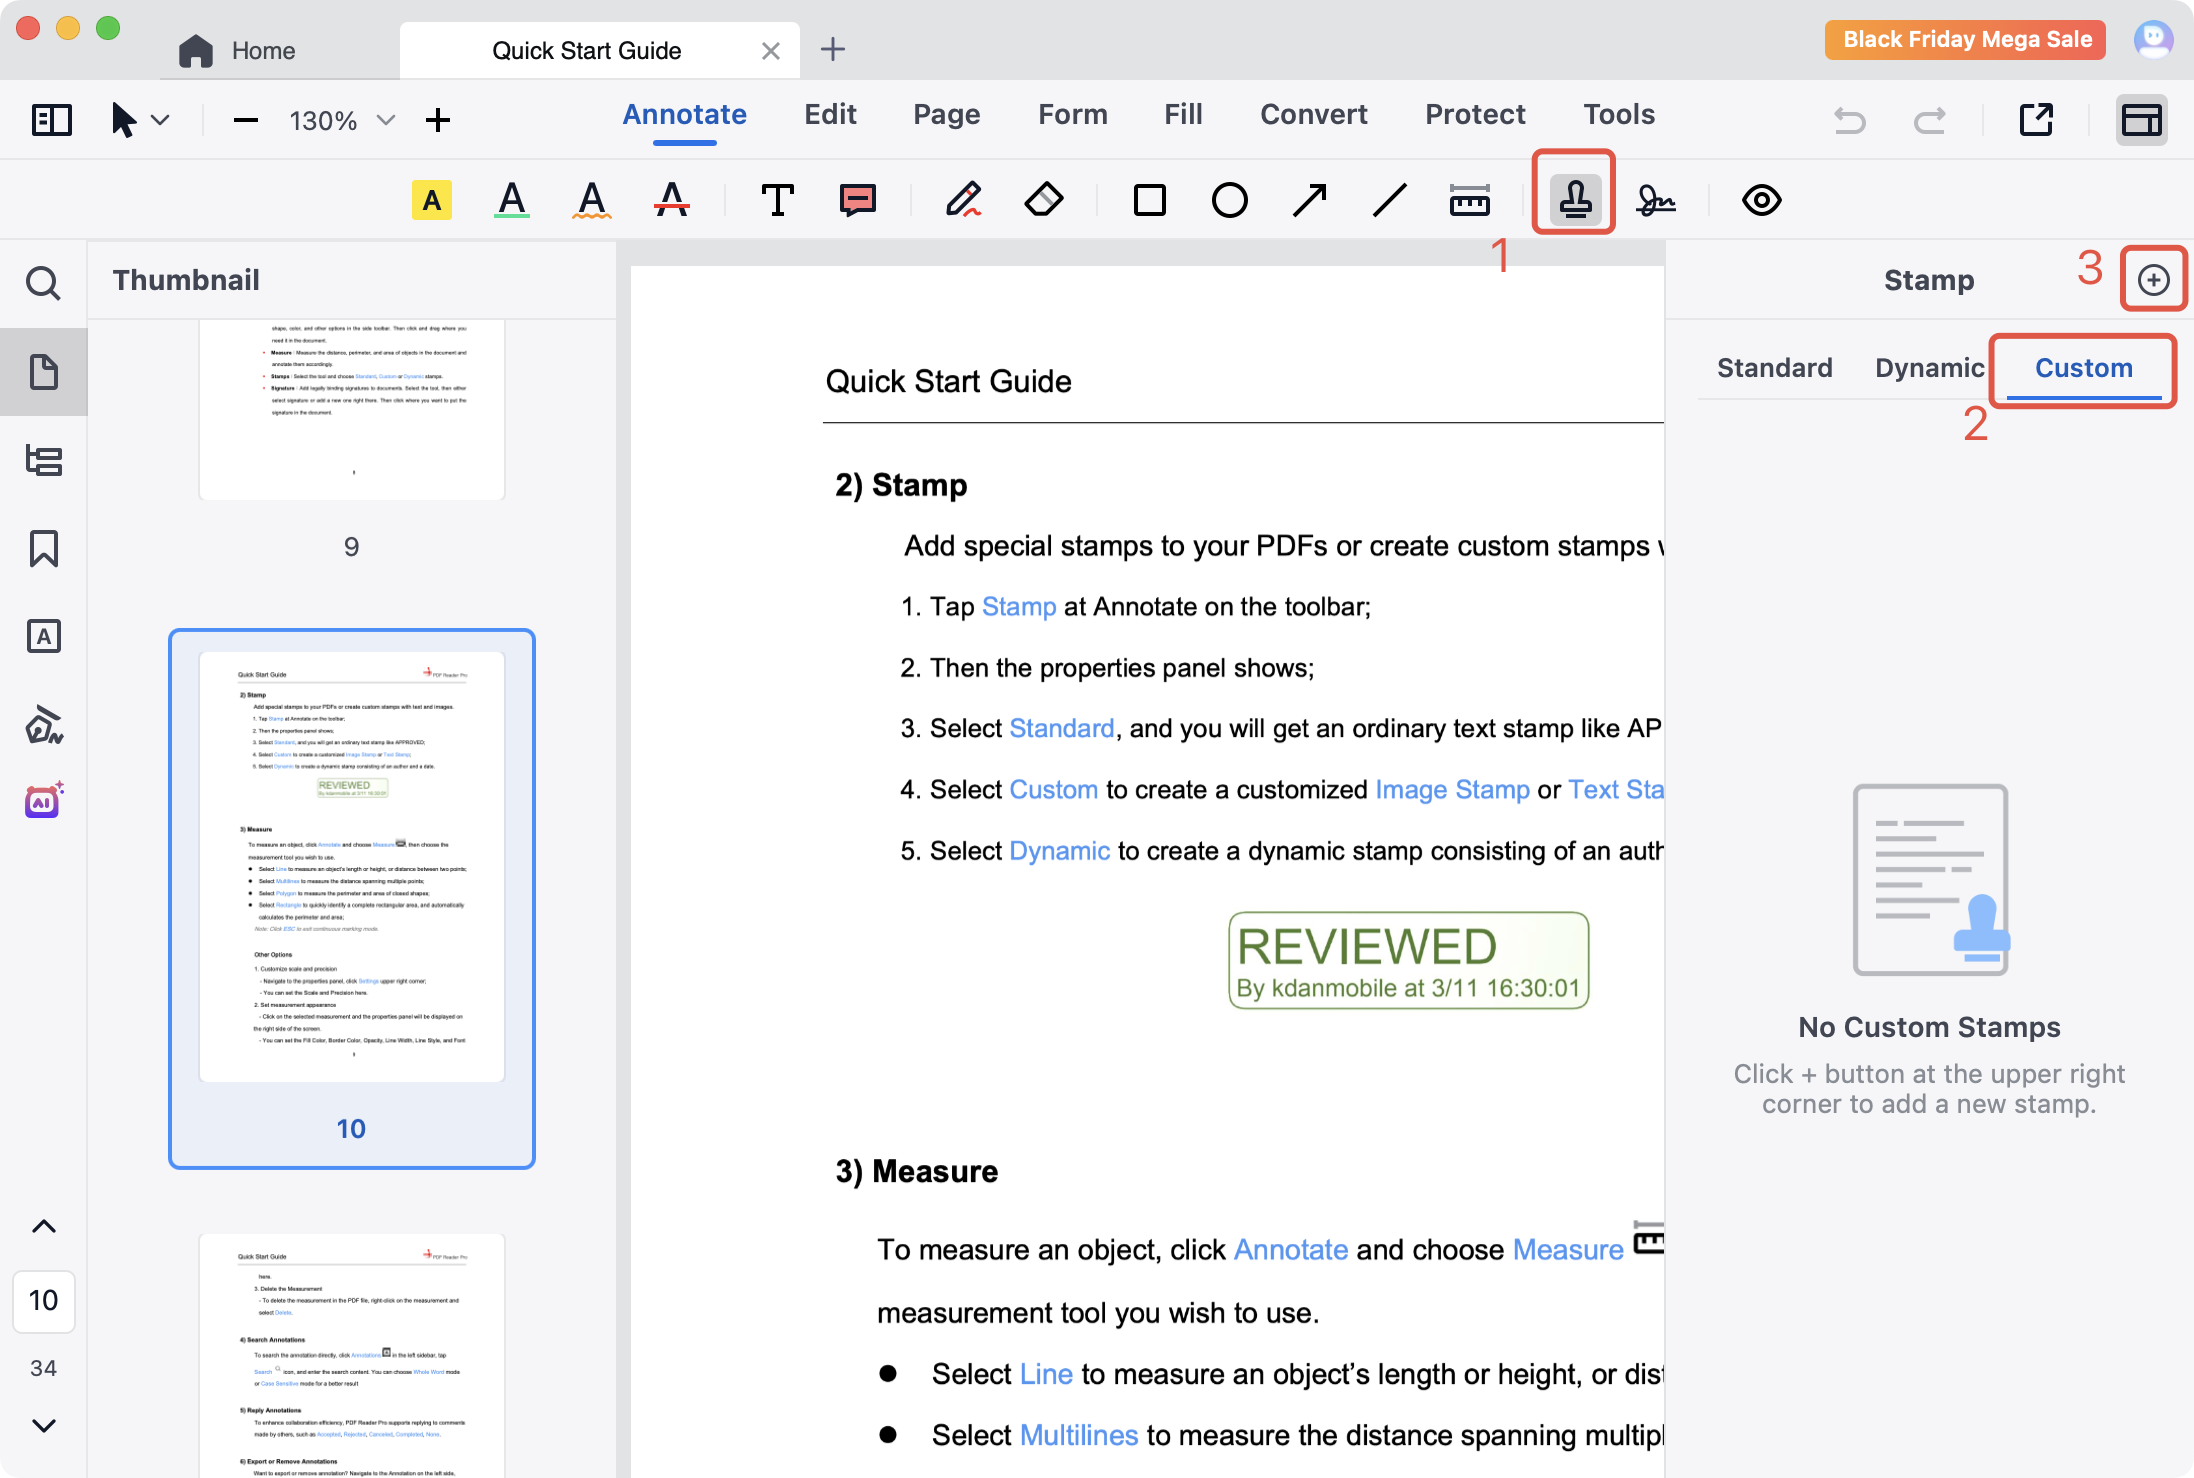
Task: Toggle the right properties panel
Action: tap(2141, 120)
